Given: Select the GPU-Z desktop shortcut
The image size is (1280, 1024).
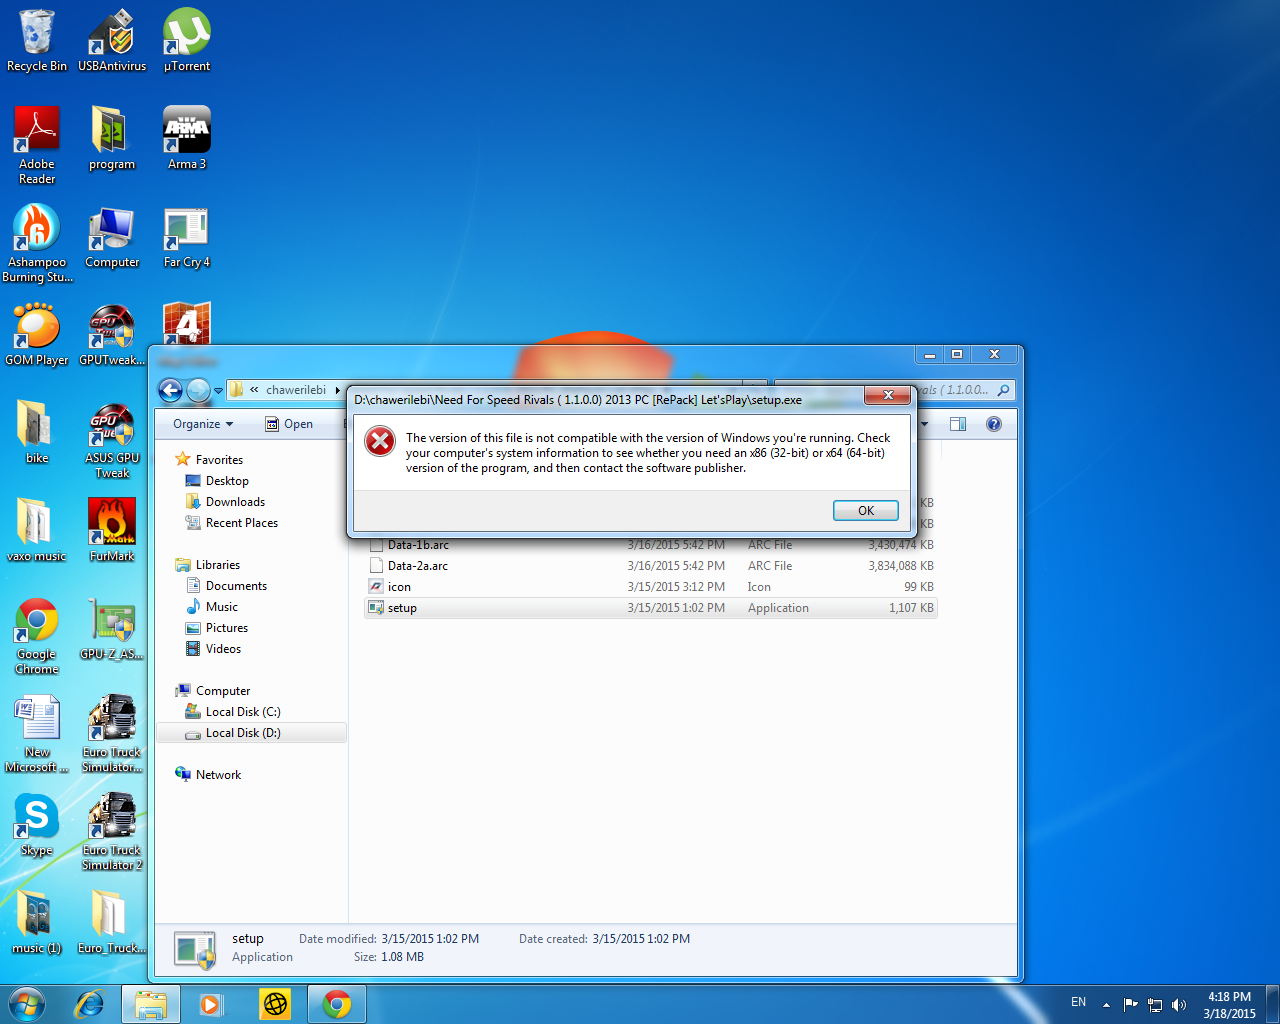Looking at the screenshot, I should [112, 629].
